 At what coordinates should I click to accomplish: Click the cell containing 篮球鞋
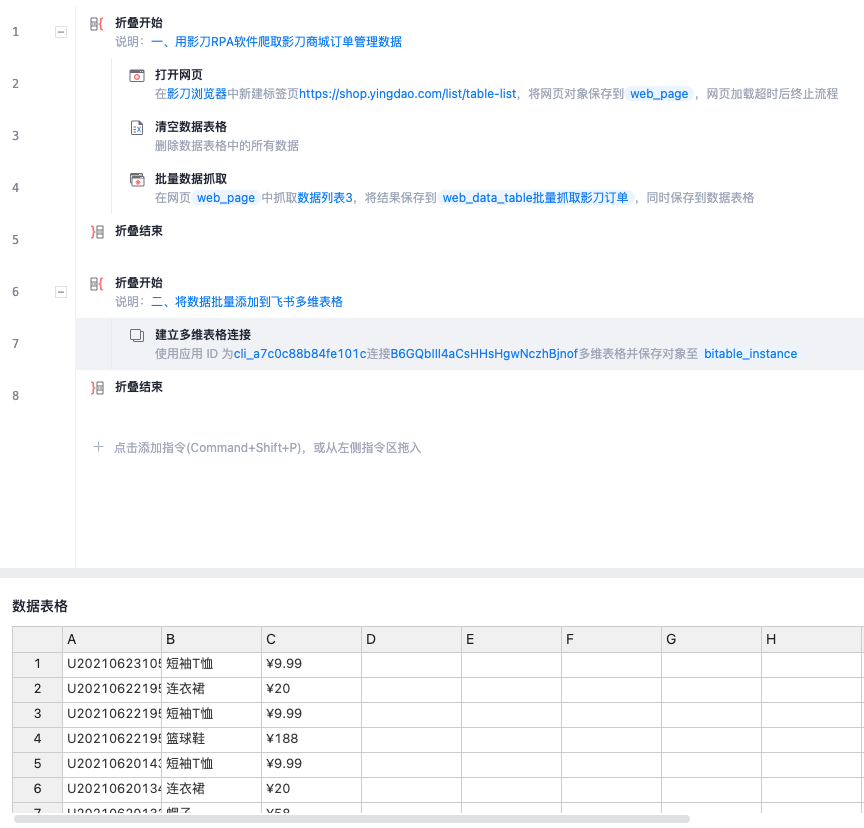click(211, 739)
